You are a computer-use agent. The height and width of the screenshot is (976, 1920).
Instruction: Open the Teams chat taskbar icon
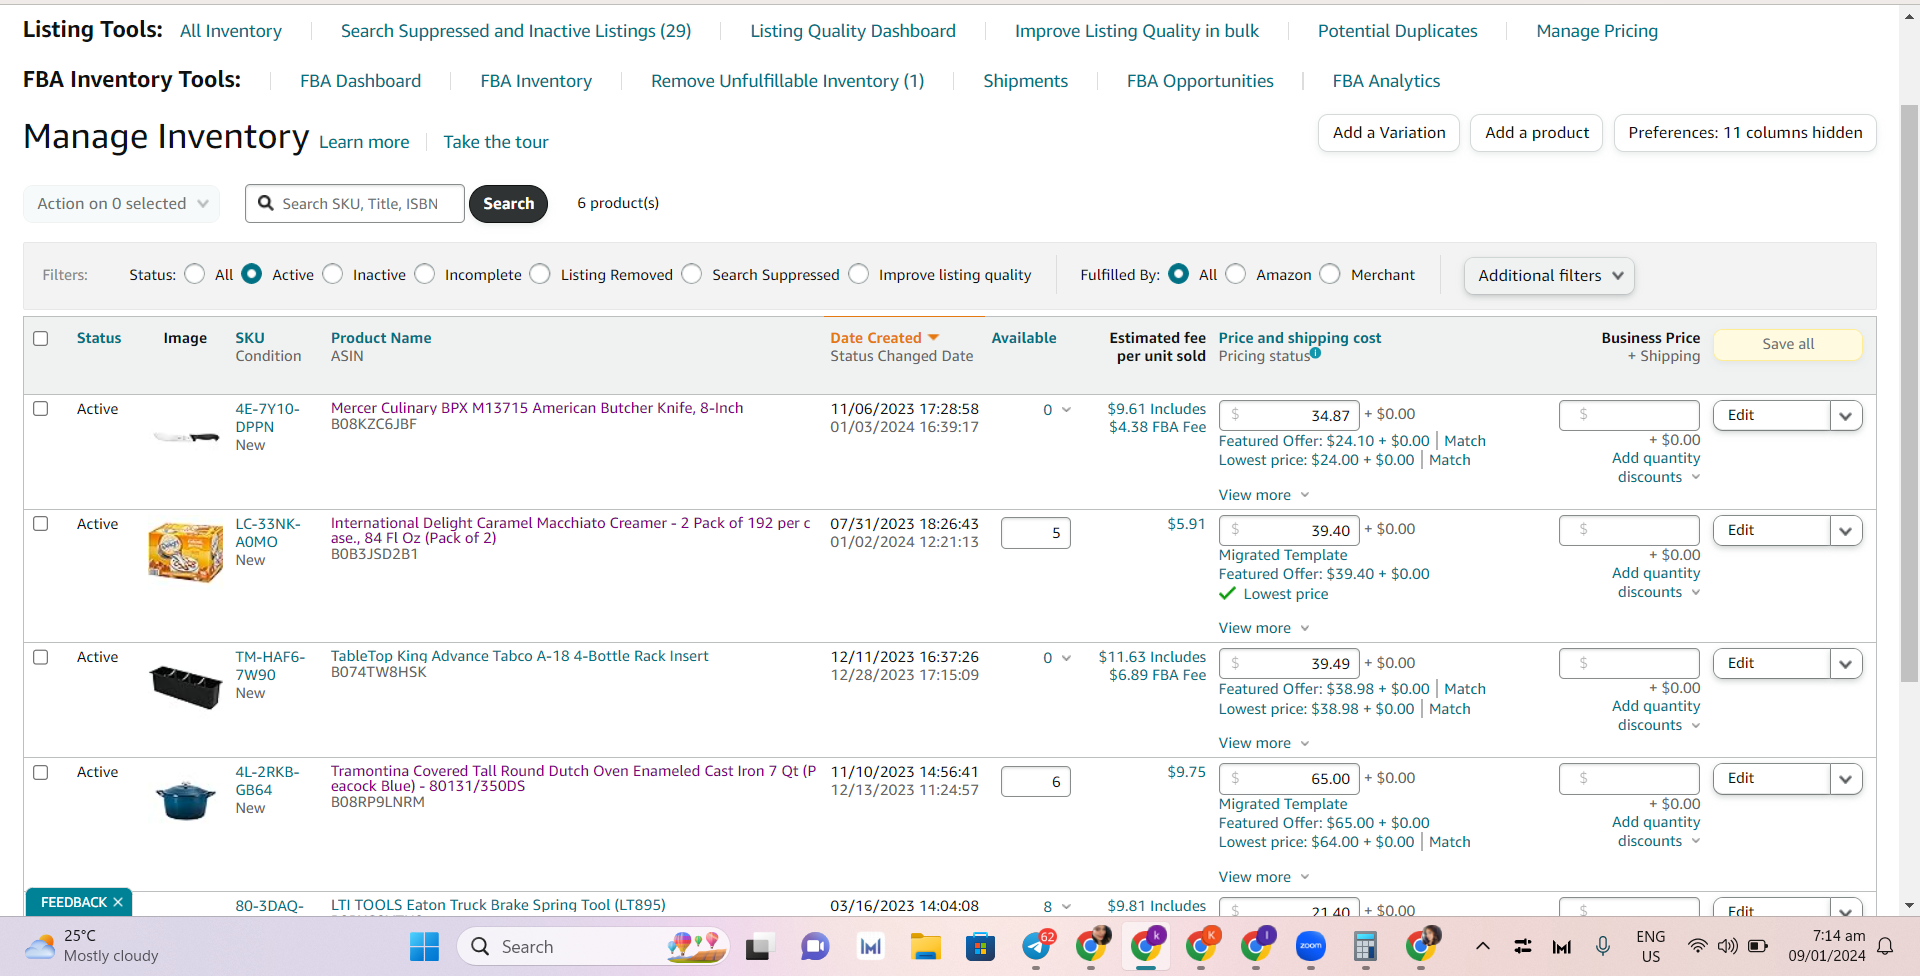[815, 946]
